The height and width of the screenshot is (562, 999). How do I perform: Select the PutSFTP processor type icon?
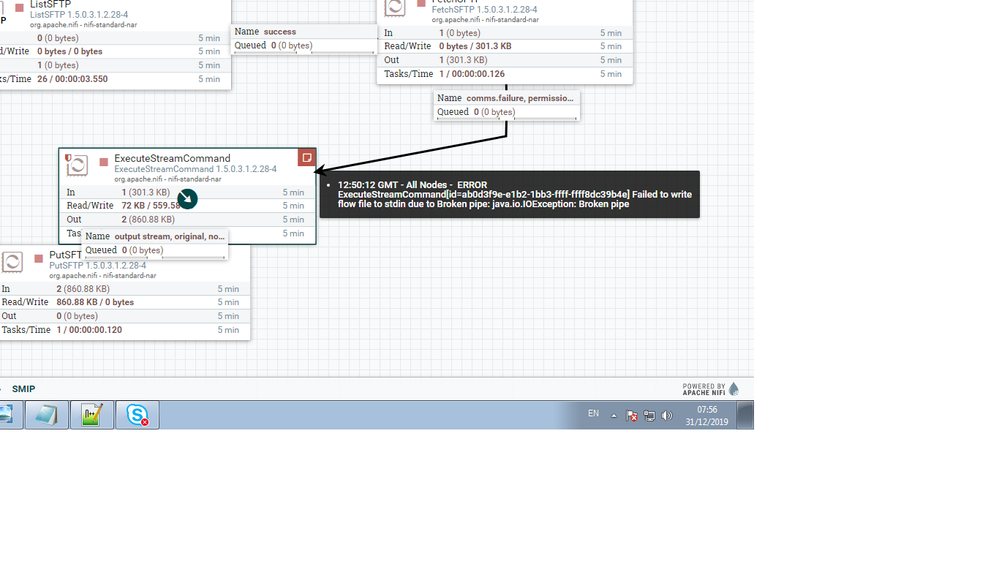12,262
